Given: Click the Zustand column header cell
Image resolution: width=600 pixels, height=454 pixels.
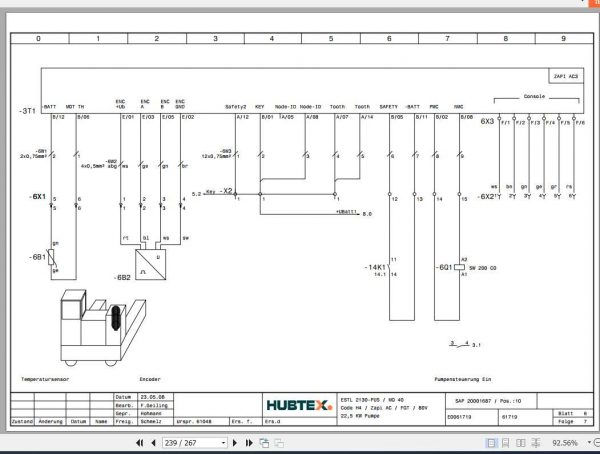Looking at the screenshot, I should 22,421.
